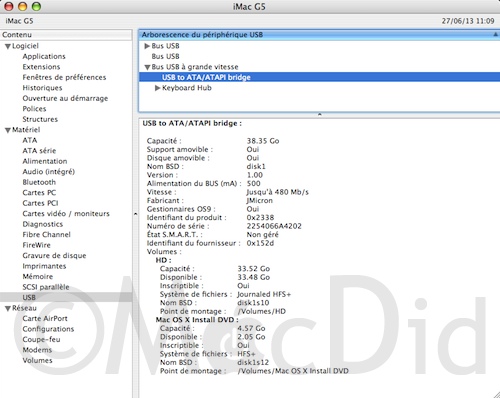Click the disk1s12 BSD name

[253, 362]
